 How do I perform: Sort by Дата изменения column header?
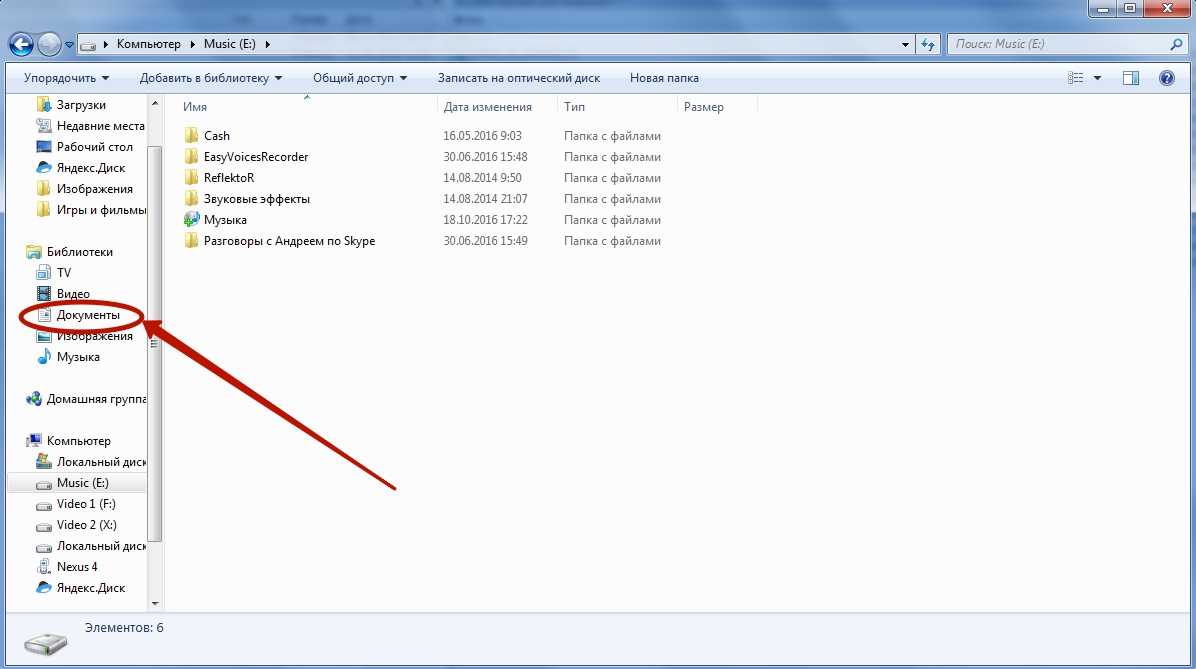pos(487,107)
